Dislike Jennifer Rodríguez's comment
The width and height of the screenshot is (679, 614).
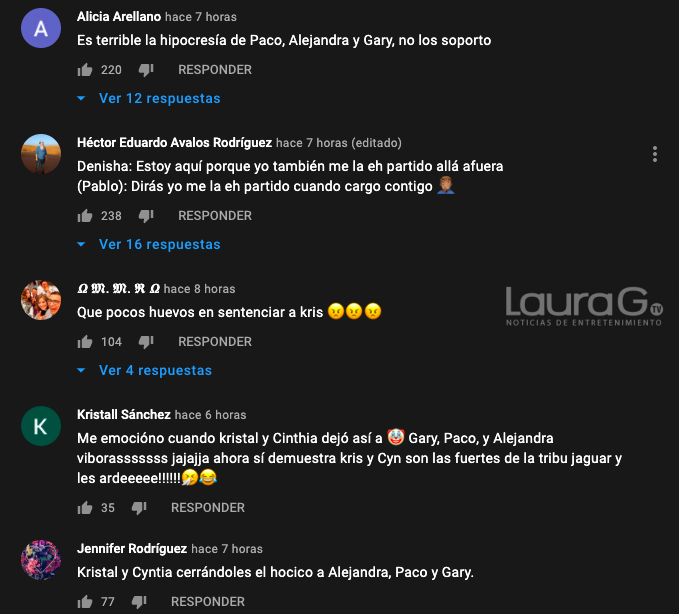139,601
